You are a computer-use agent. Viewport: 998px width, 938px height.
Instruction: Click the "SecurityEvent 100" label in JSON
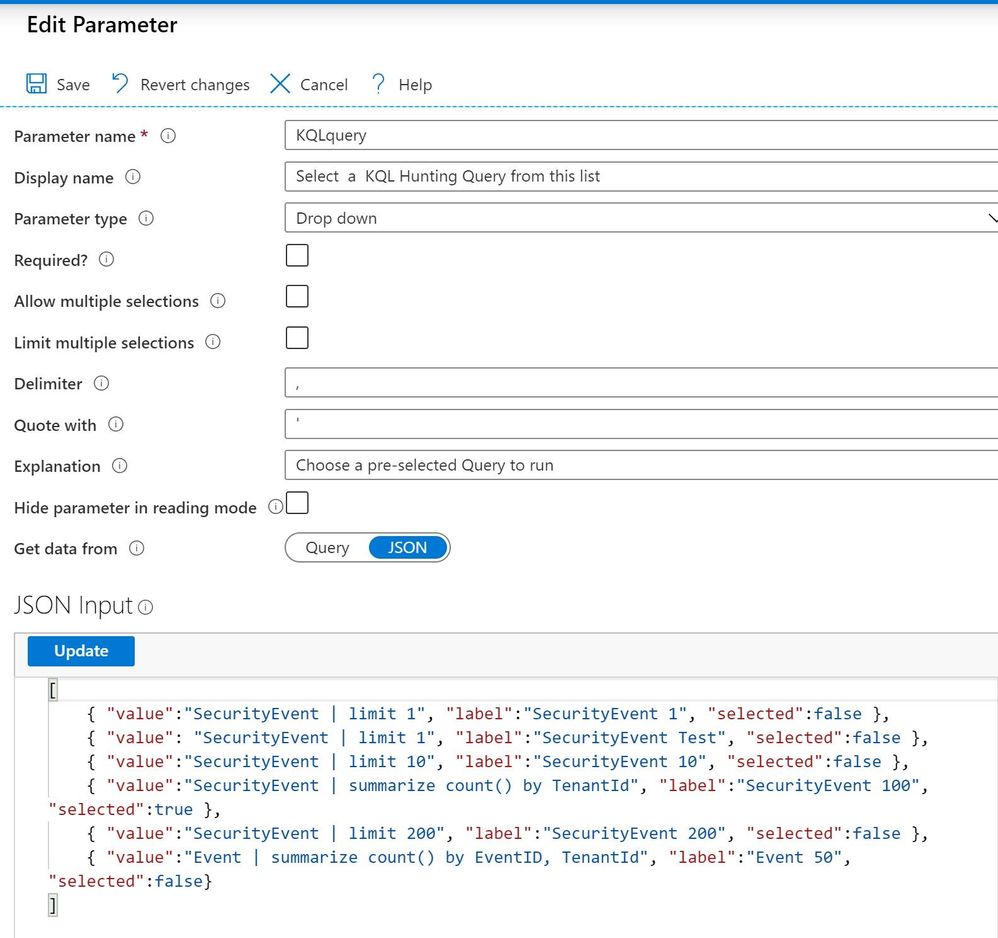click(x=827, y=785)
